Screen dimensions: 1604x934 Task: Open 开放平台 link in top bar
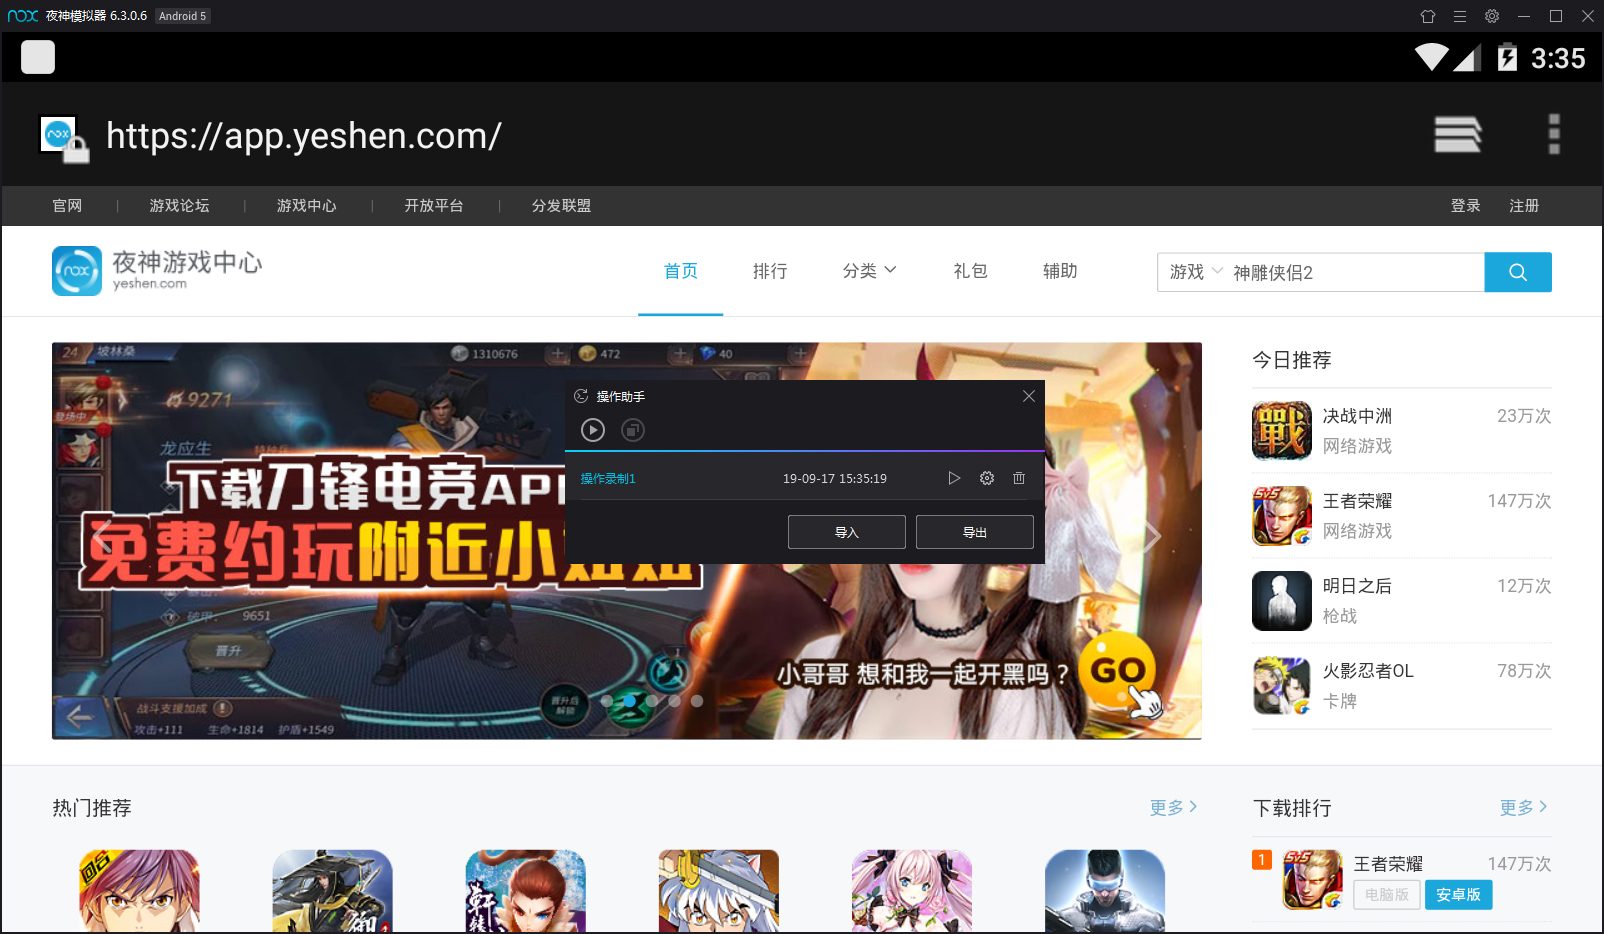pos(434,206)
